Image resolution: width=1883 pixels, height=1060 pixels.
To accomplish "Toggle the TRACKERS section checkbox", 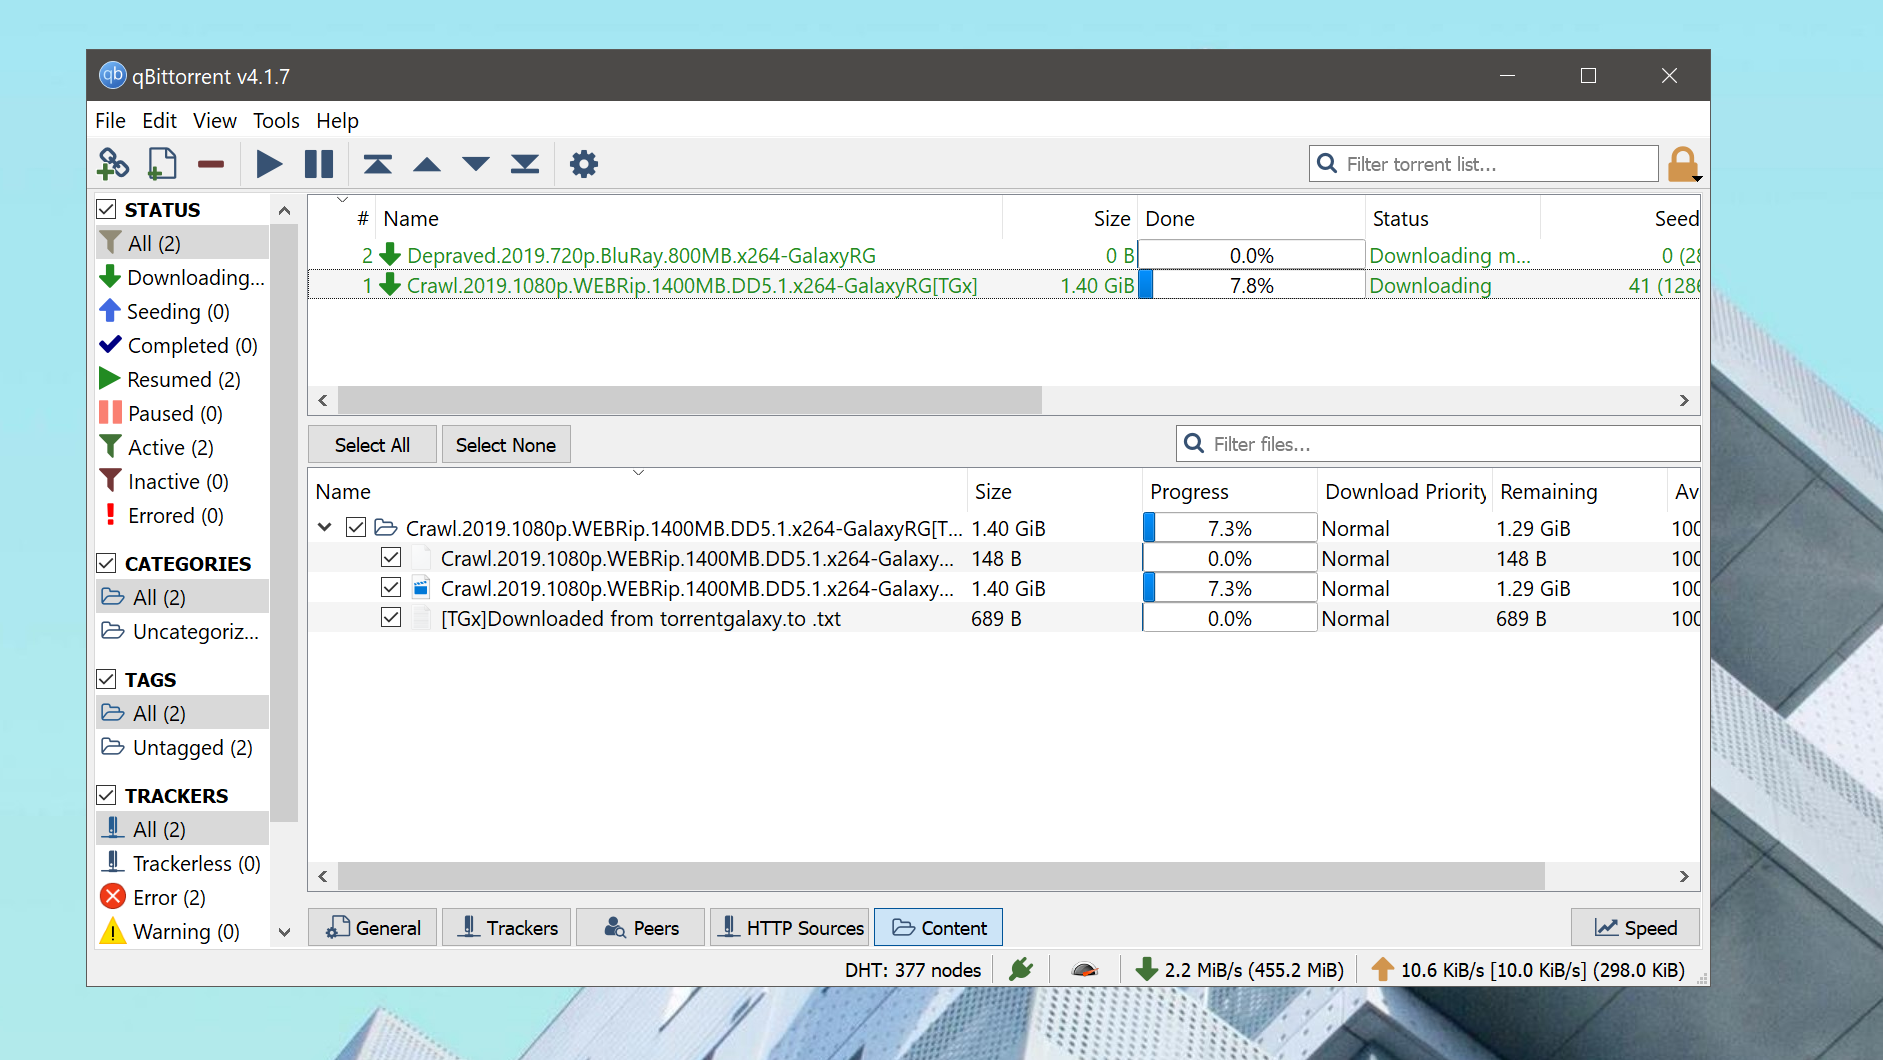I will point(106,795).
